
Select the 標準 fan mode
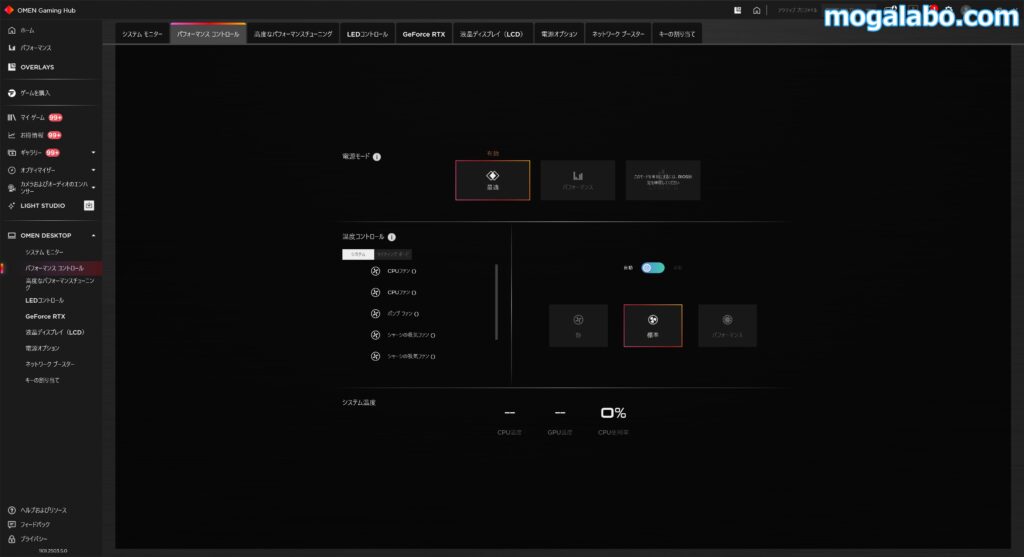point(652,325)
